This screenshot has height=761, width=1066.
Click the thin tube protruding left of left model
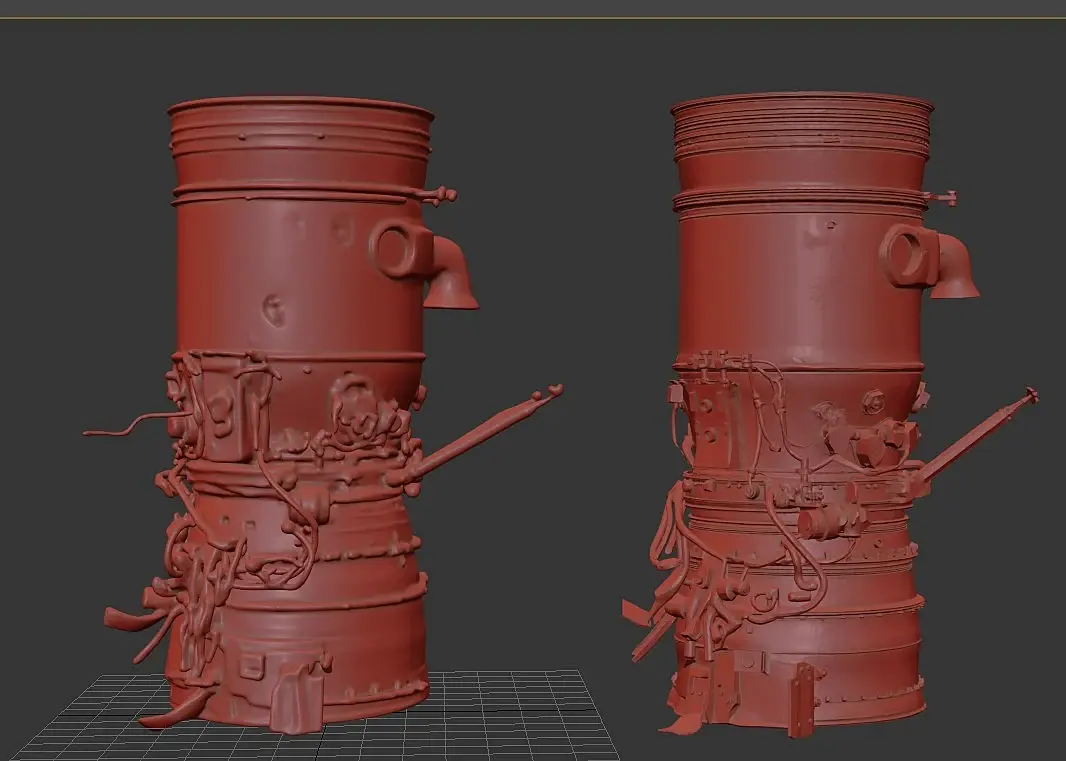coord(129,425)
